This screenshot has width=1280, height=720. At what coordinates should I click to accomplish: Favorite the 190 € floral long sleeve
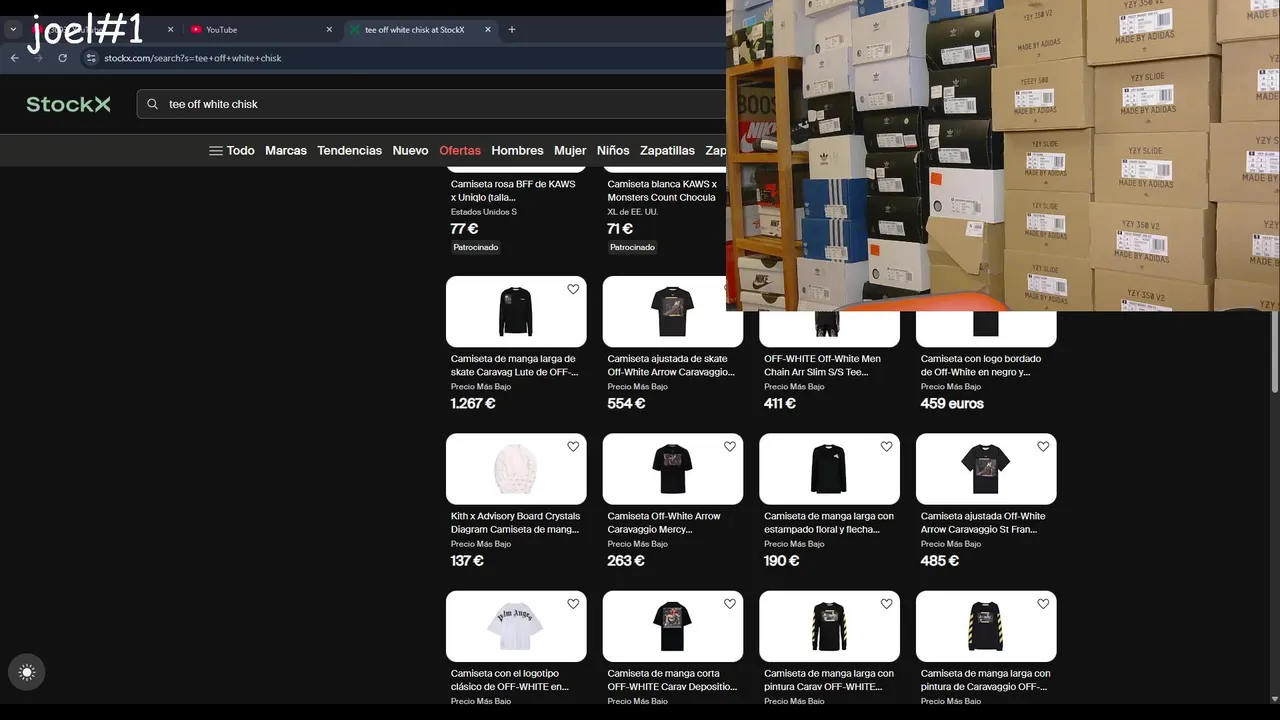(x=886, y=447)
